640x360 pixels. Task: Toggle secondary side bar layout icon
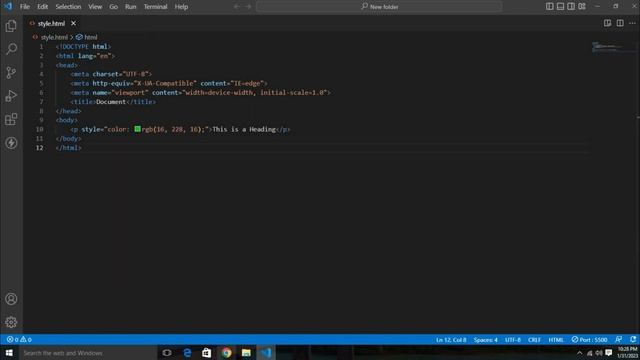571,7
